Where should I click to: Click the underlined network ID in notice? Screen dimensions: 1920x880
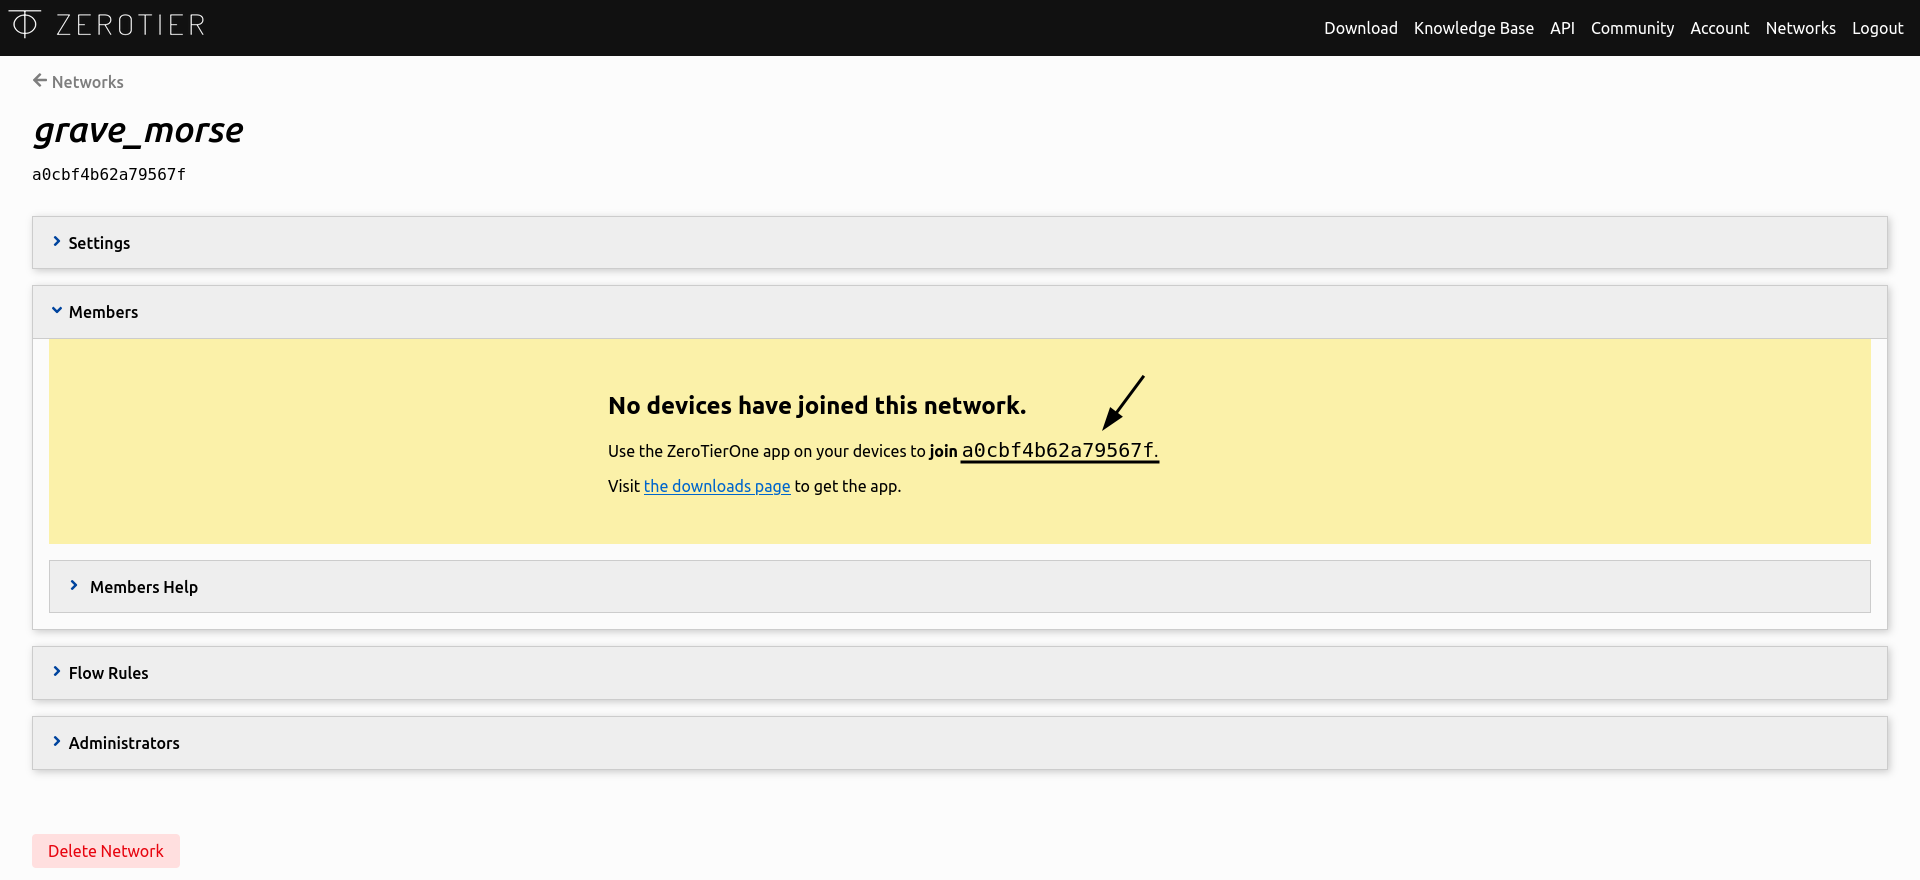coord(1060,451)
